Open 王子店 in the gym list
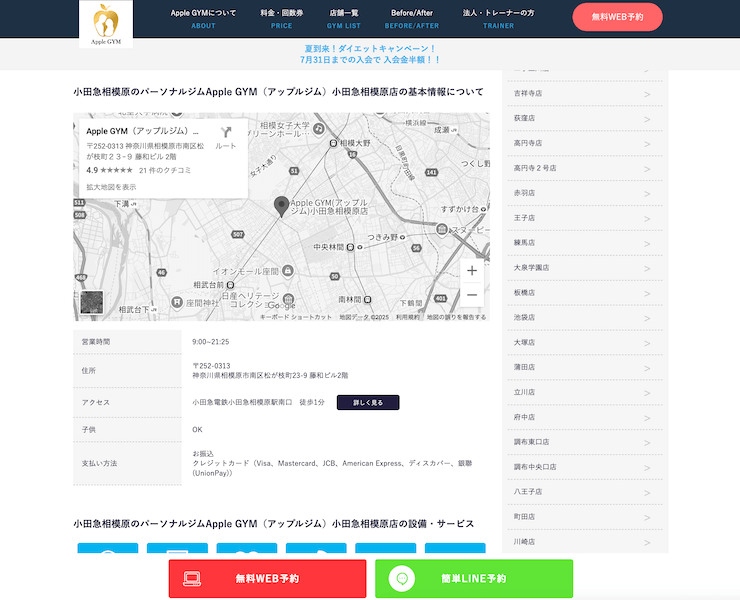 point(585,218)
